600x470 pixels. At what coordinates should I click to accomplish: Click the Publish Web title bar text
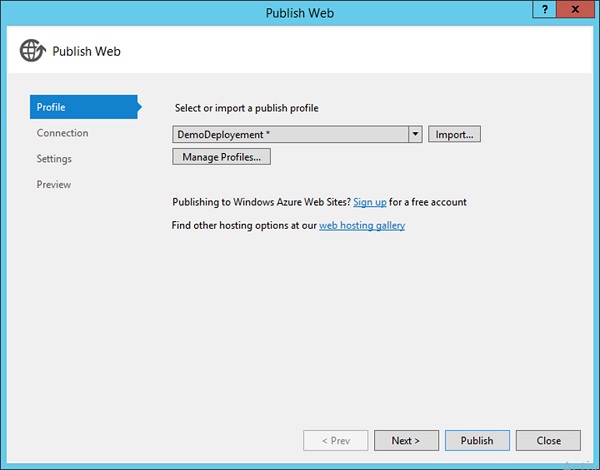(300, 12)
